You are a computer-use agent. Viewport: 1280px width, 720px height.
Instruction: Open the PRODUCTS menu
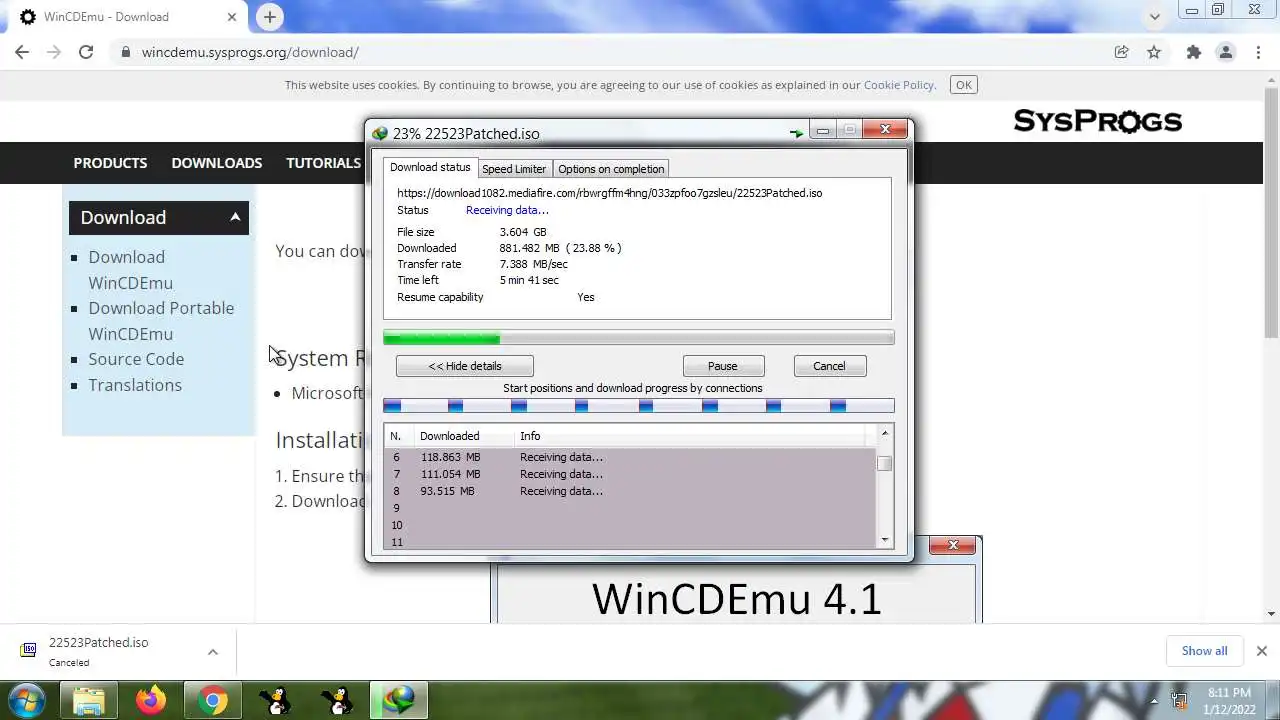point(110,163)
